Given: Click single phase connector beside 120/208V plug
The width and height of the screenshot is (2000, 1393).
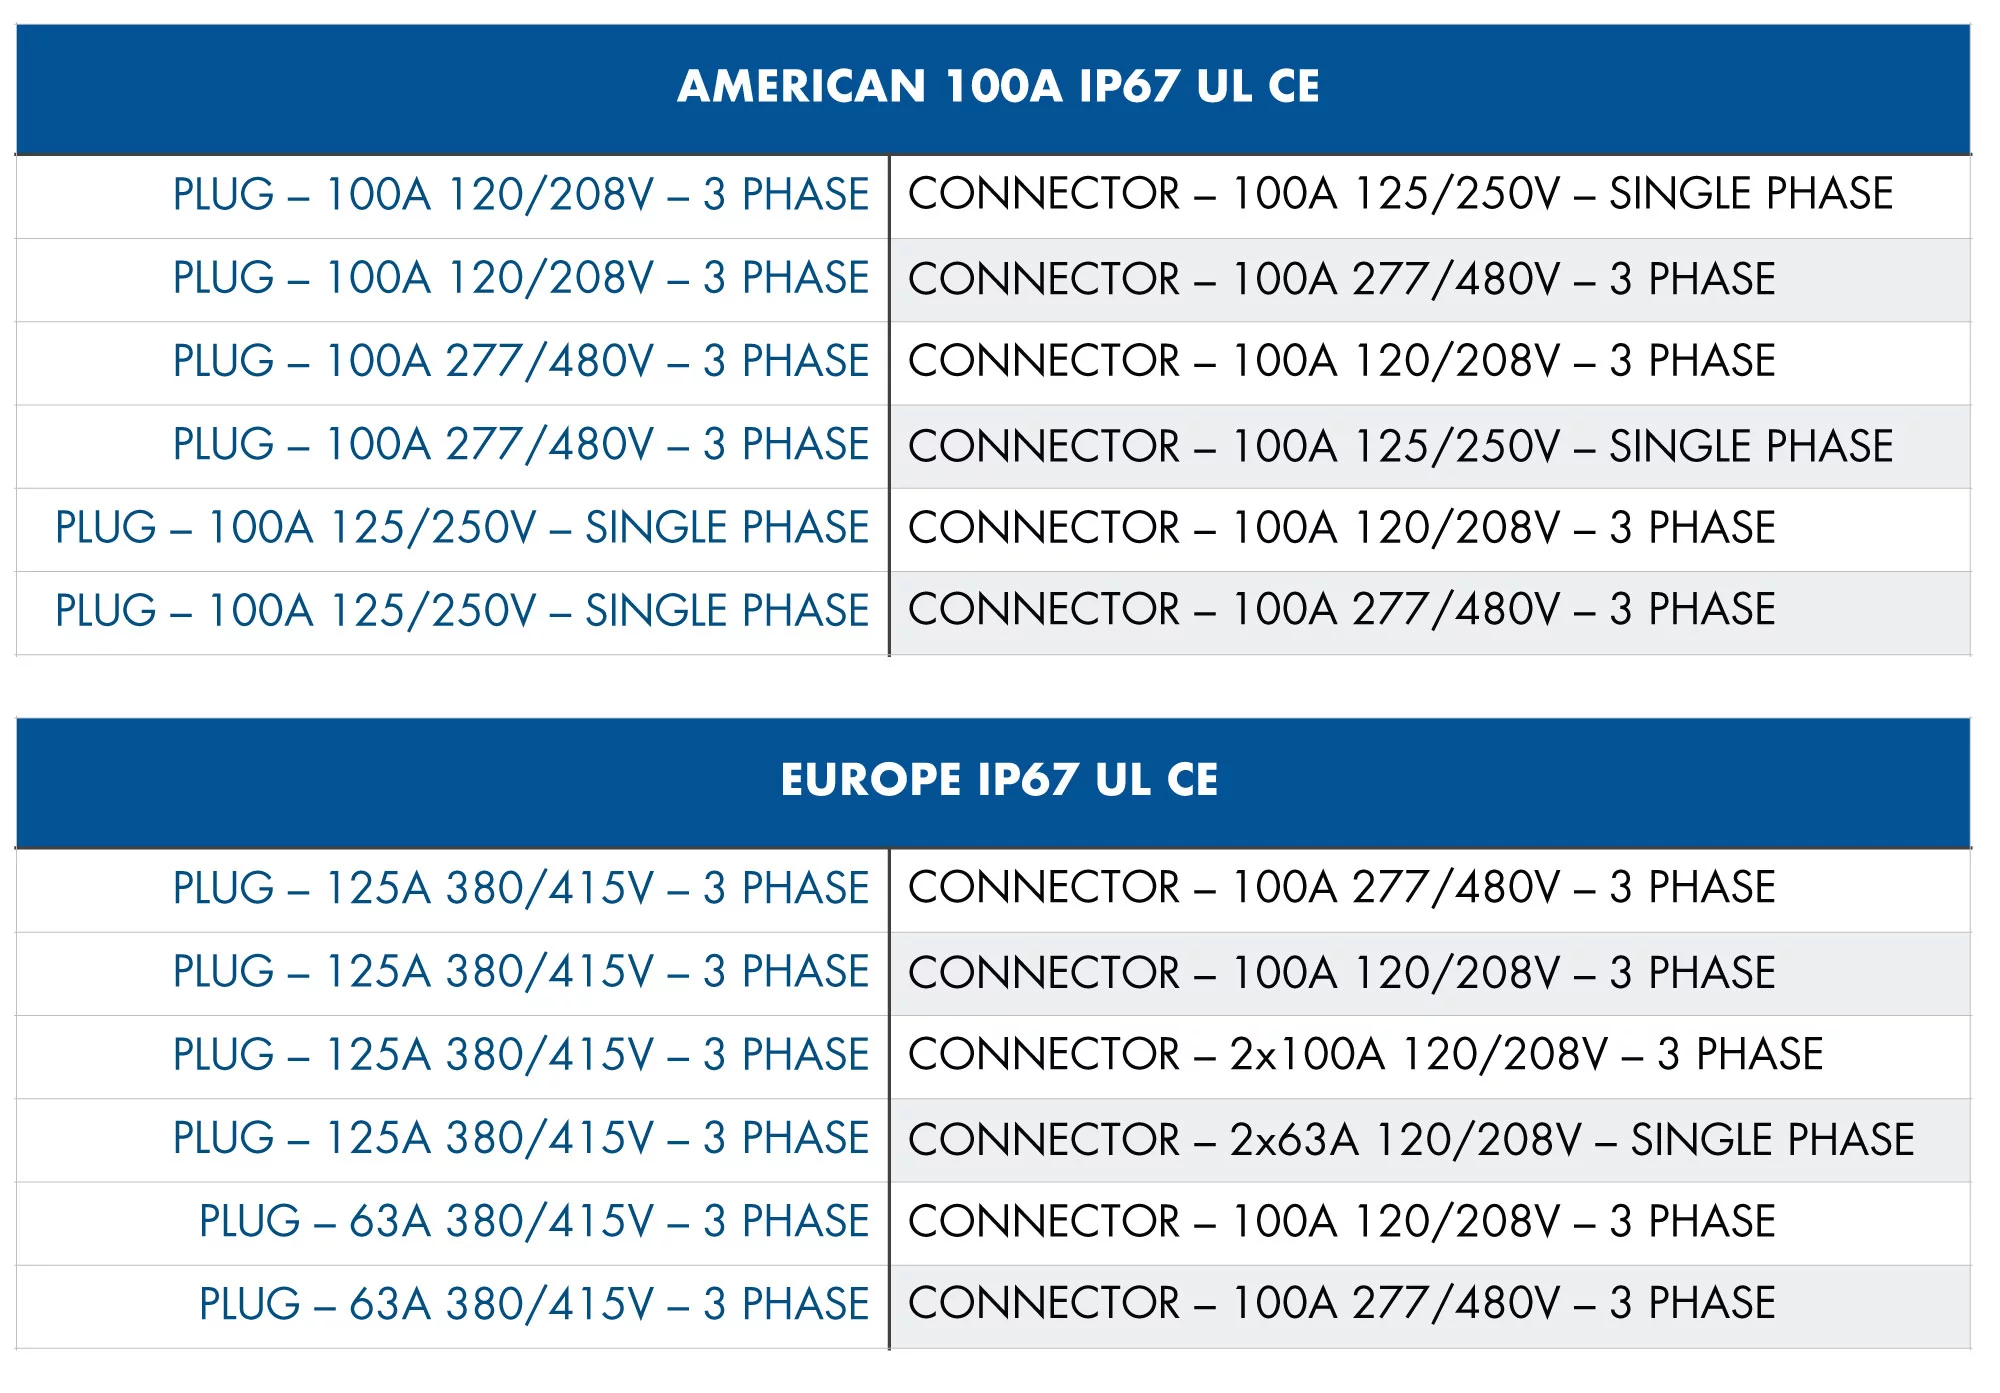Looking at the screenshot, I should tap(1430, 196).
